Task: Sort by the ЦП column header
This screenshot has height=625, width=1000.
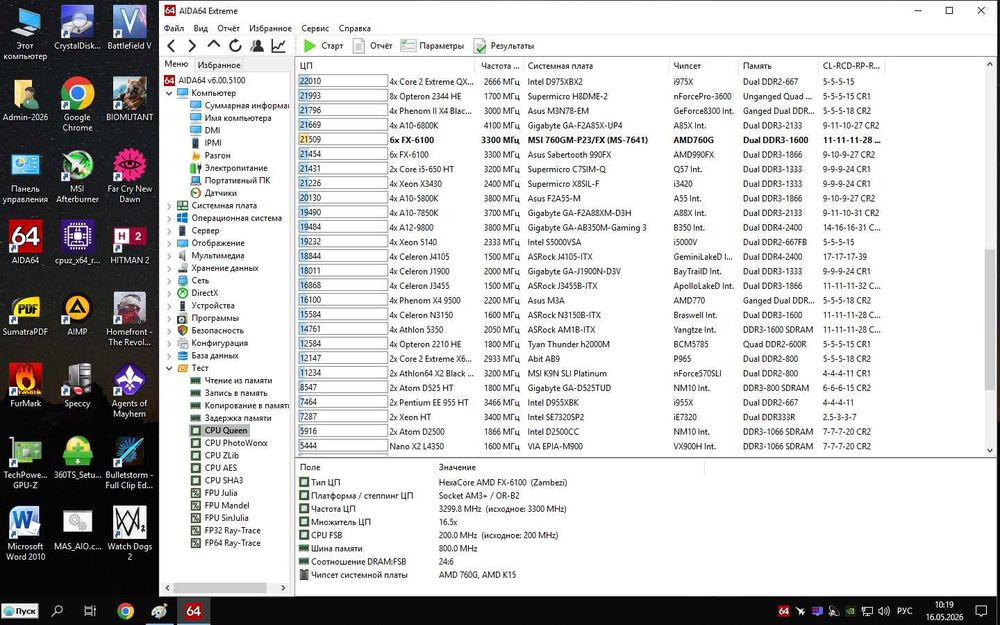Action: tap(386, 66)
